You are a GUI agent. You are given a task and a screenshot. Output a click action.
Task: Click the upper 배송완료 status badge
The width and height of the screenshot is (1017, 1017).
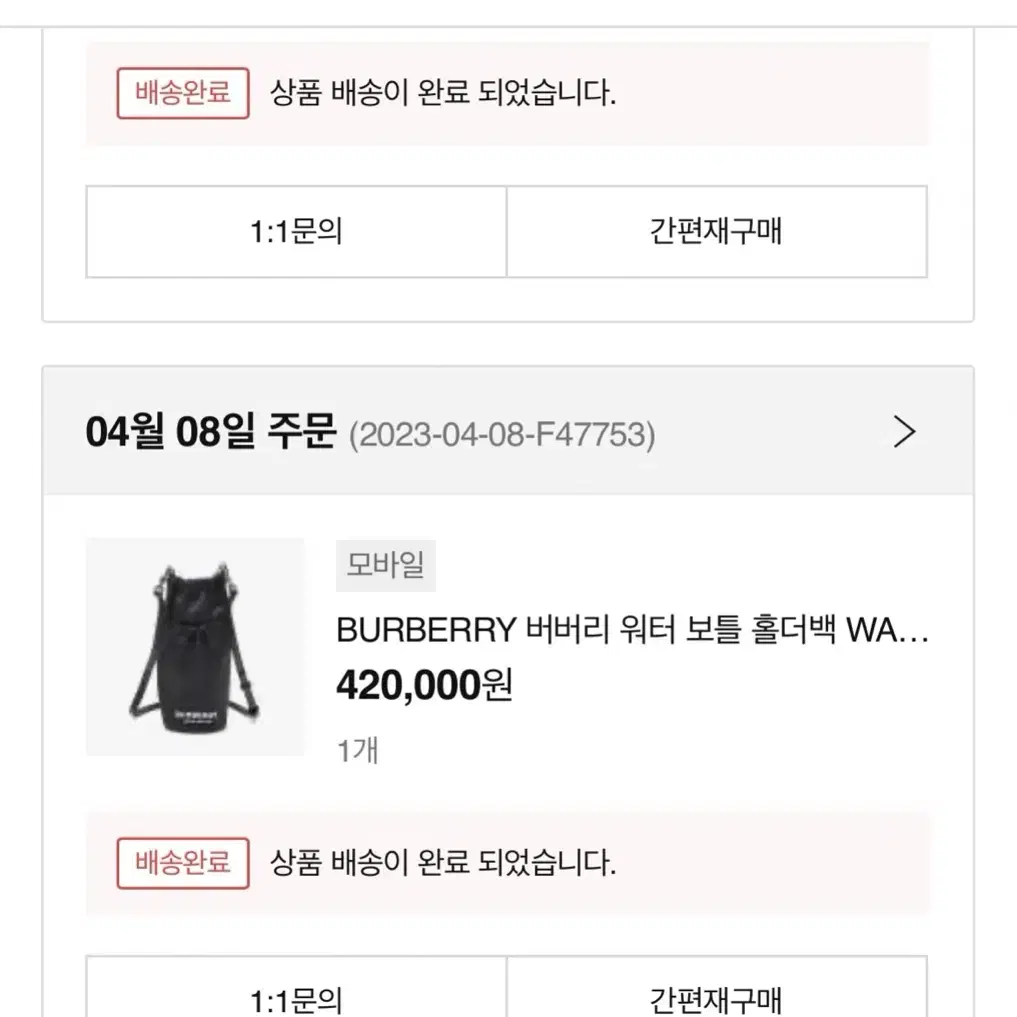(x=183, y=93)
